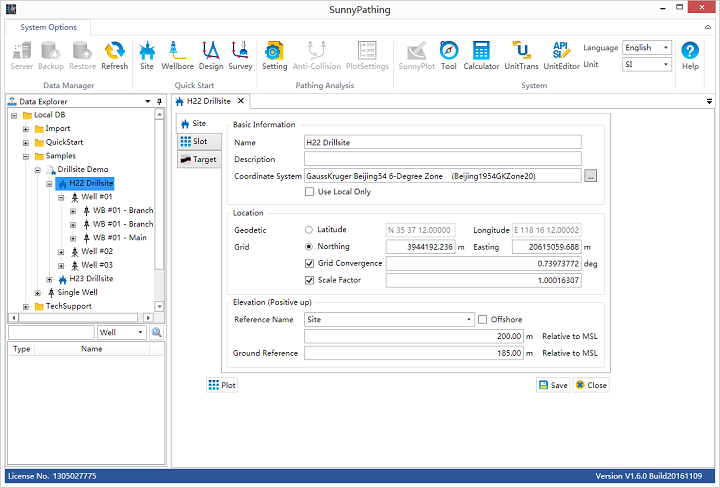Activate the H22 Drillsite document tab
Viewport: 720px width, 488px height.
tap(208, 101)
